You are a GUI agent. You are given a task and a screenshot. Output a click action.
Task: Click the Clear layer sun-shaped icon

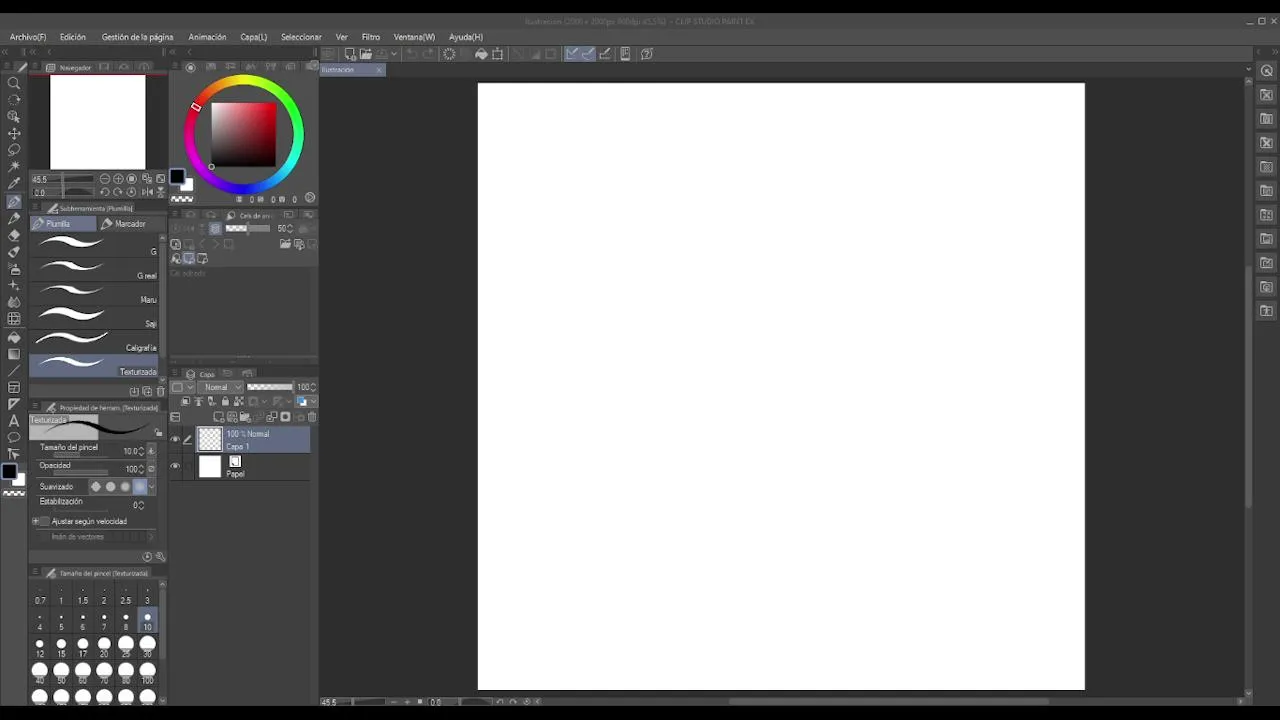coord(449,54)
